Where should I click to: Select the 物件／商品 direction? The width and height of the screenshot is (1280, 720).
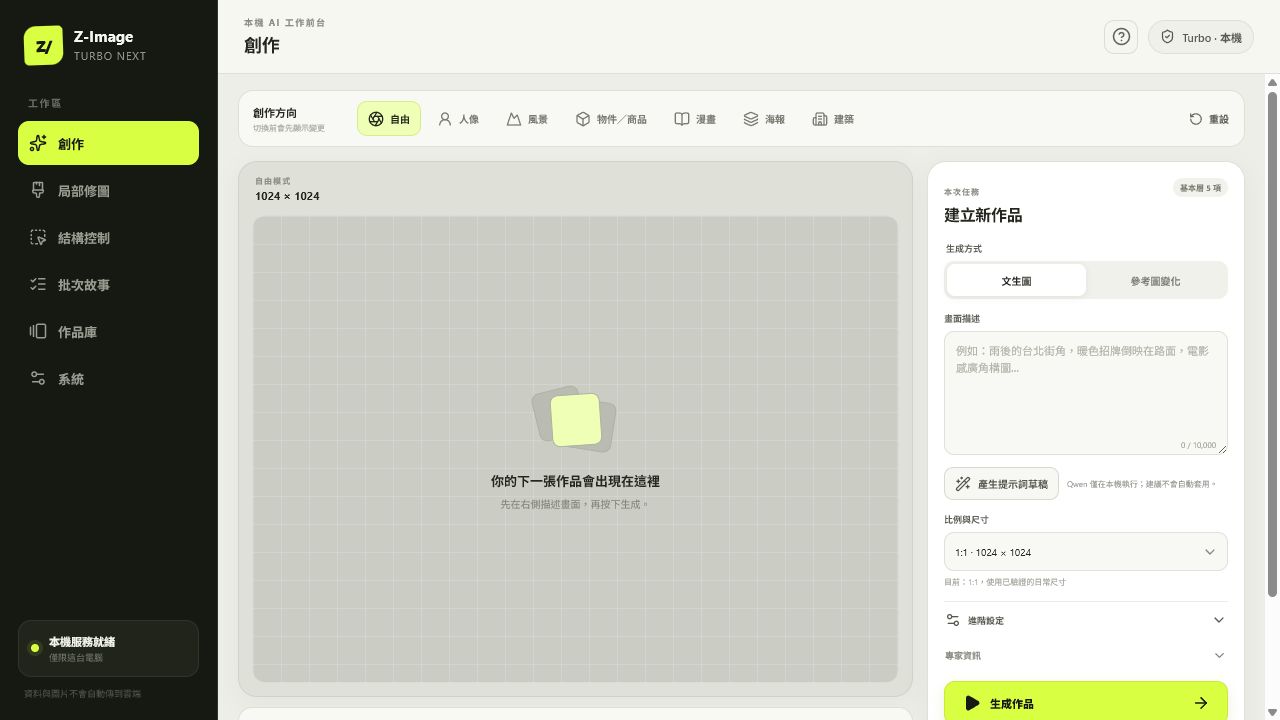pos(611,119)
